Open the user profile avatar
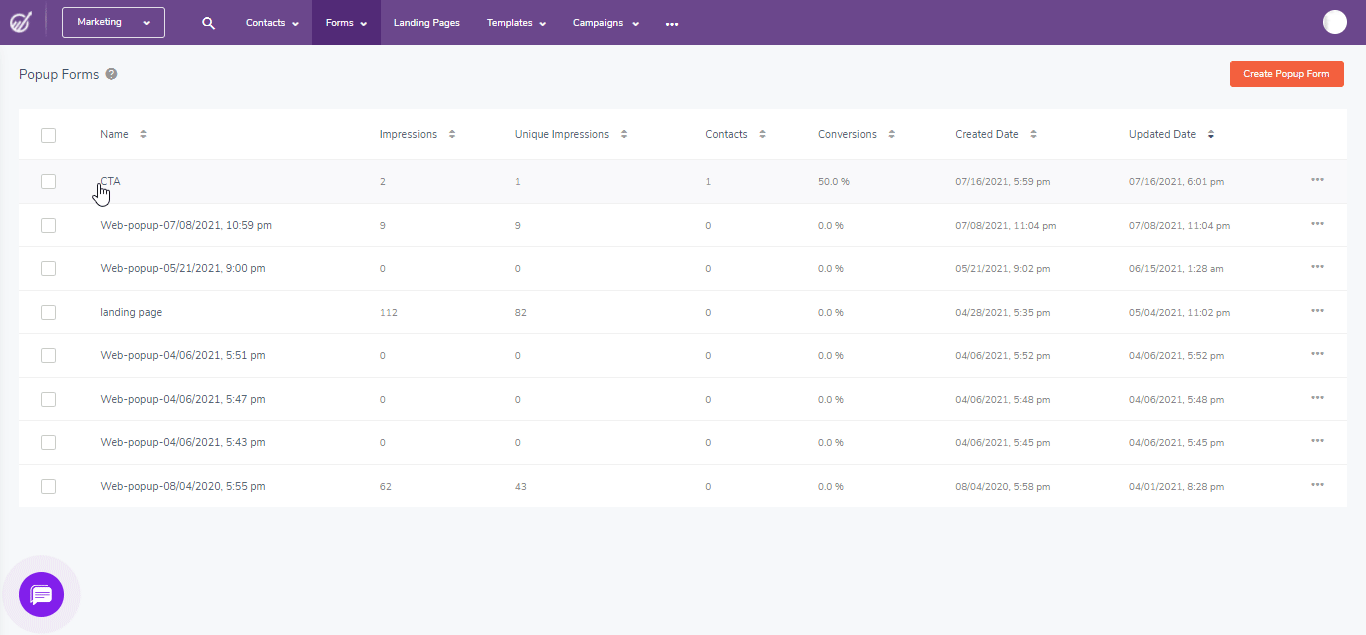1366x635 pixels. (1335, 22)
